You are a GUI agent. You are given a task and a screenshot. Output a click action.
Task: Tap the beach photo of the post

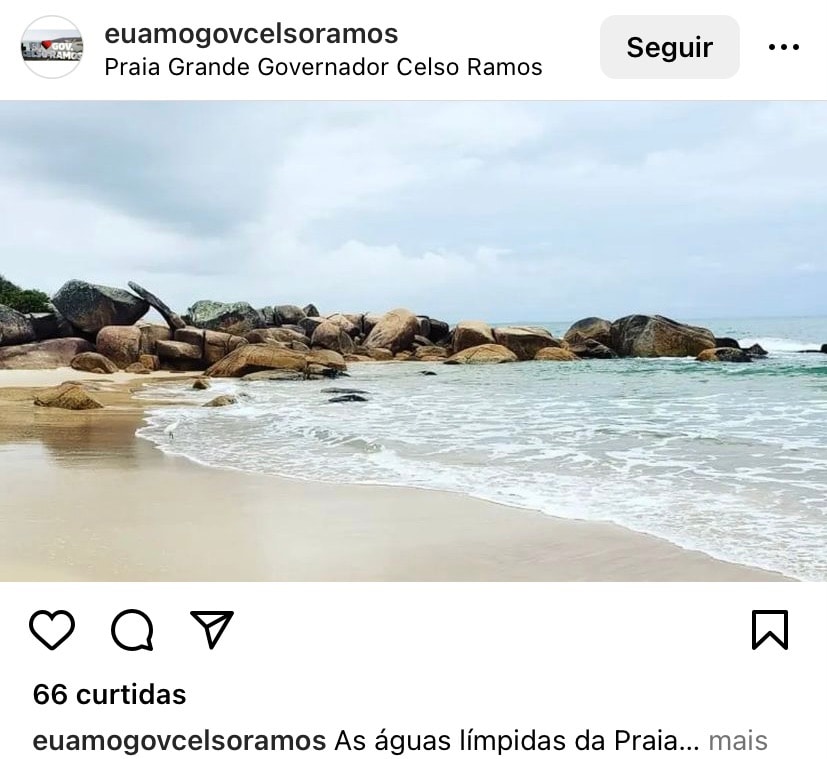[414, 341]
